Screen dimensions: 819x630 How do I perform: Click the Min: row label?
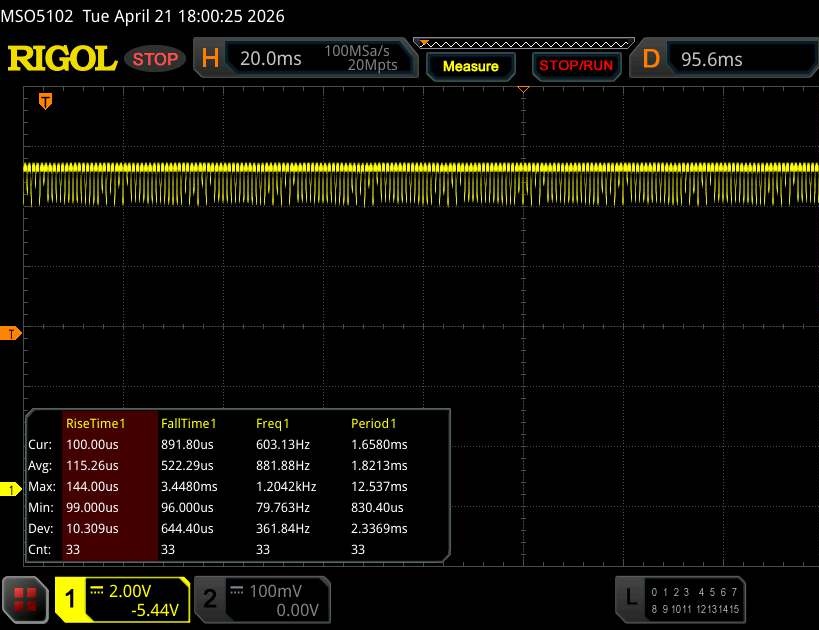(x=41, y=507)
